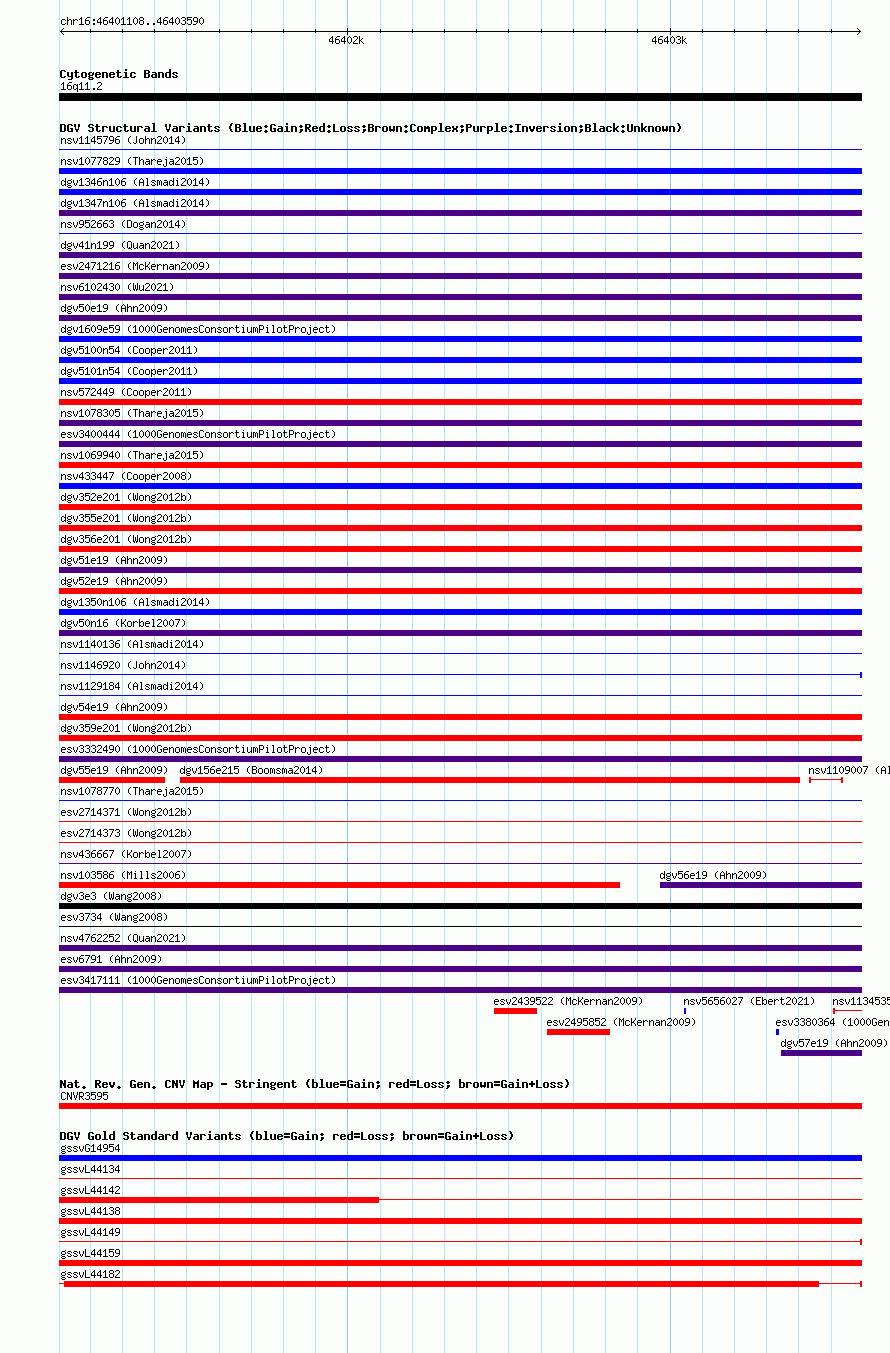Click esv2439522 (McKernan2009) label
890x1353 pixels.
[569, 1001]
